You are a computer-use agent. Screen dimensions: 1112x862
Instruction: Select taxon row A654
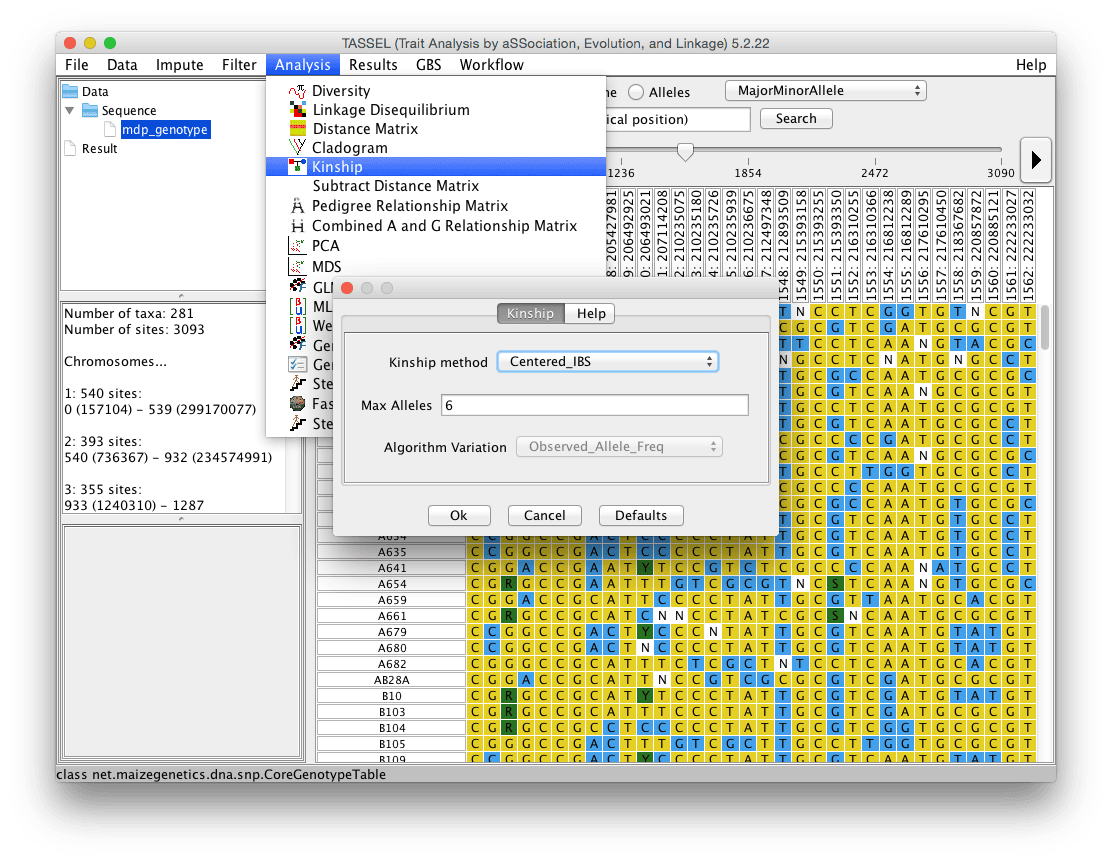pos(391,584)
